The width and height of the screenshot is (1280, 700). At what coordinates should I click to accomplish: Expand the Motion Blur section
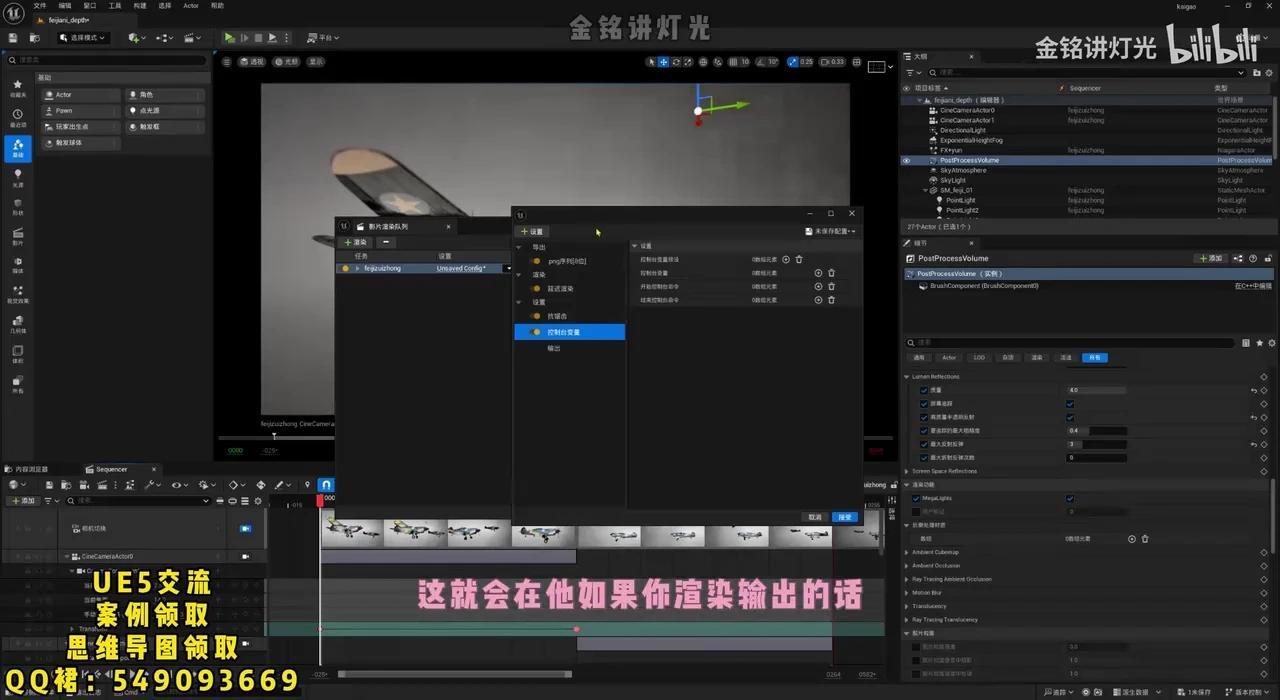[907, 592]
